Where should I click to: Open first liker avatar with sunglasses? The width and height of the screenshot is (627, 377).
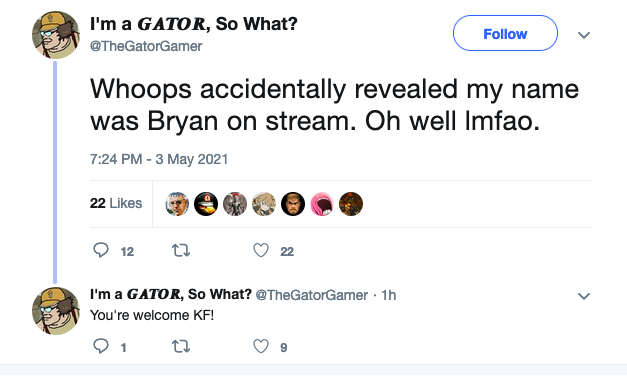(x=177, y=204)
